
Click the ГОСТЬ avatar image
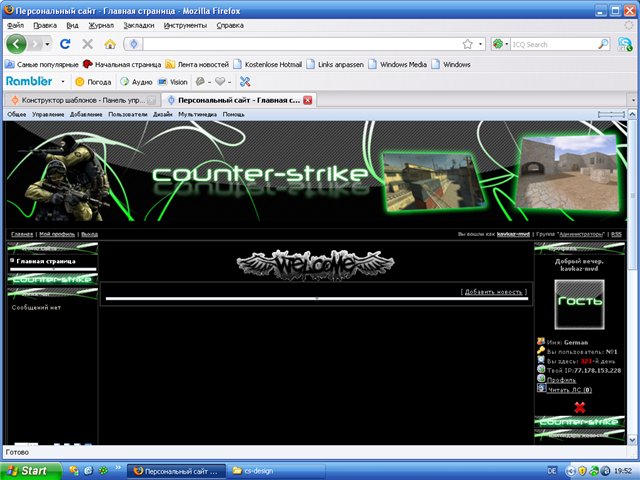pyautogui.click(x=579, y=304)
